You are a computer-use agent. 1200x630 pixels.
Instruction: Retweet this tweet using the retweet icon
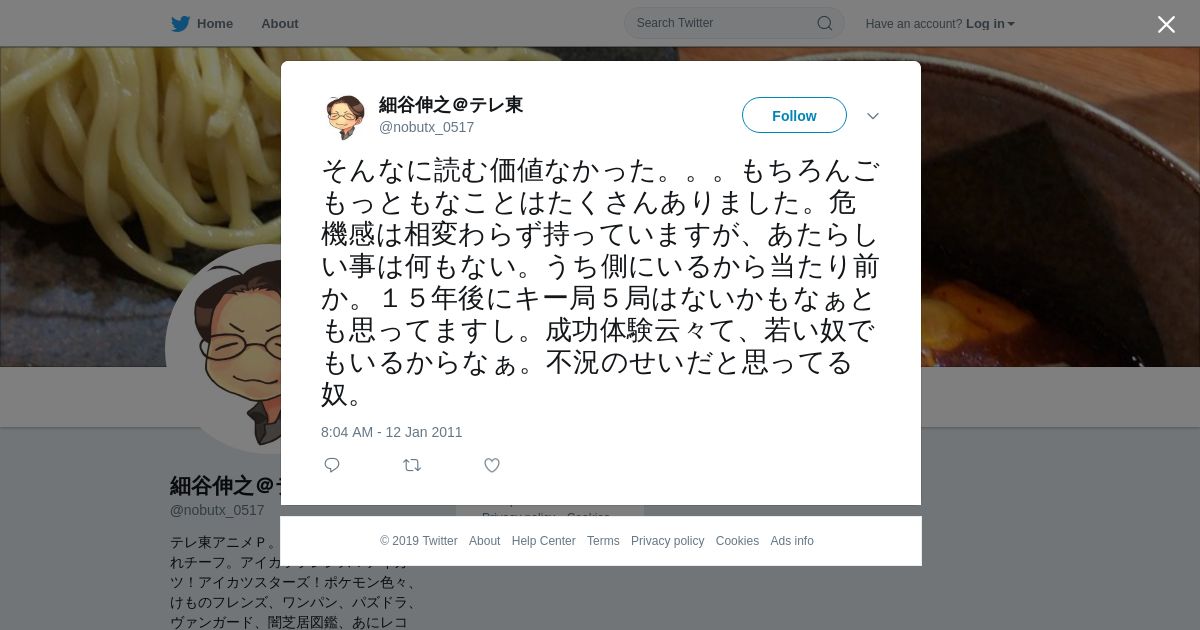click(412, 465)
